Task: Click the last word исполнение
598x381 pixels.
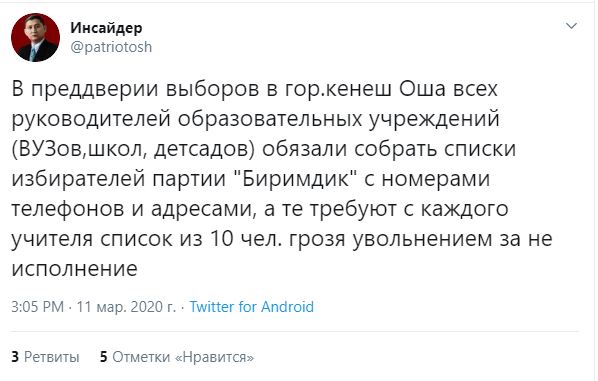Action: [74, 269]
